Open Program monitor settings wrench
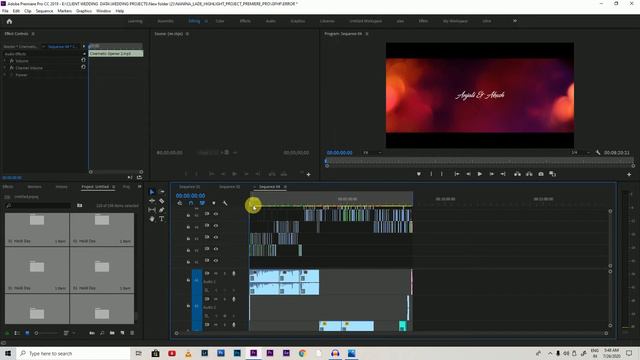 (598, 153)
